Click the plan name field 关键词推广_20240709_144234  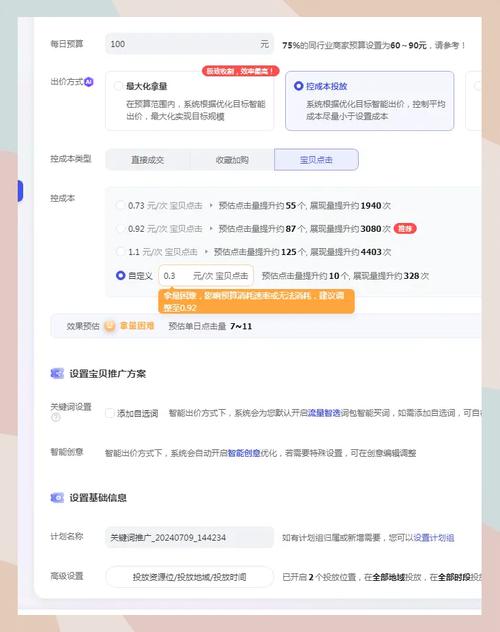[x=189, y=537]
